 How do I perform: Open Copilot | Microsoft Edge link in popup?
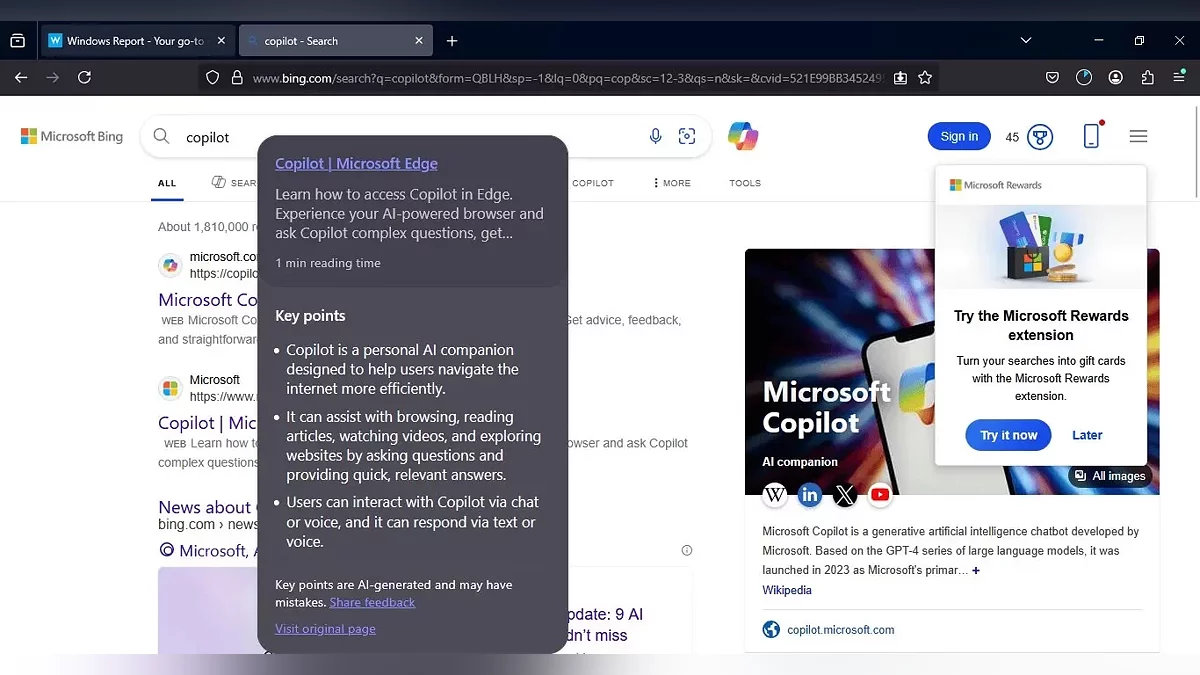point(356,164)
